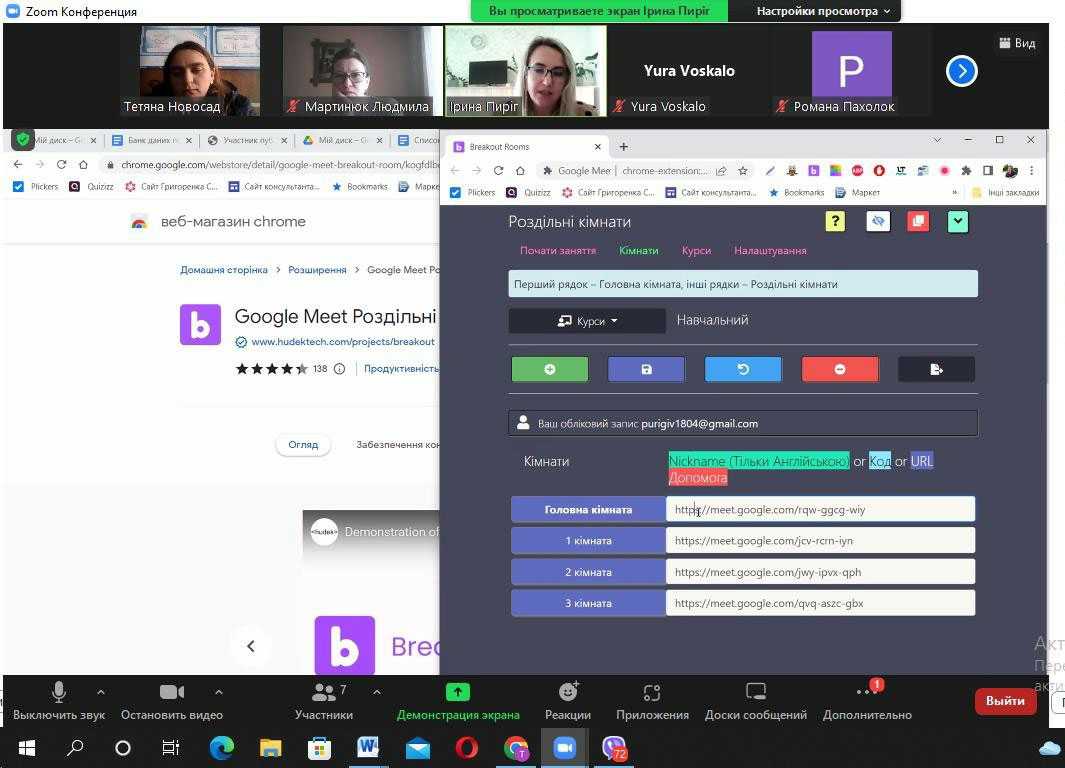Expand the green chevron-down button
Screen dimensions: 1065x768
(957, 222)
